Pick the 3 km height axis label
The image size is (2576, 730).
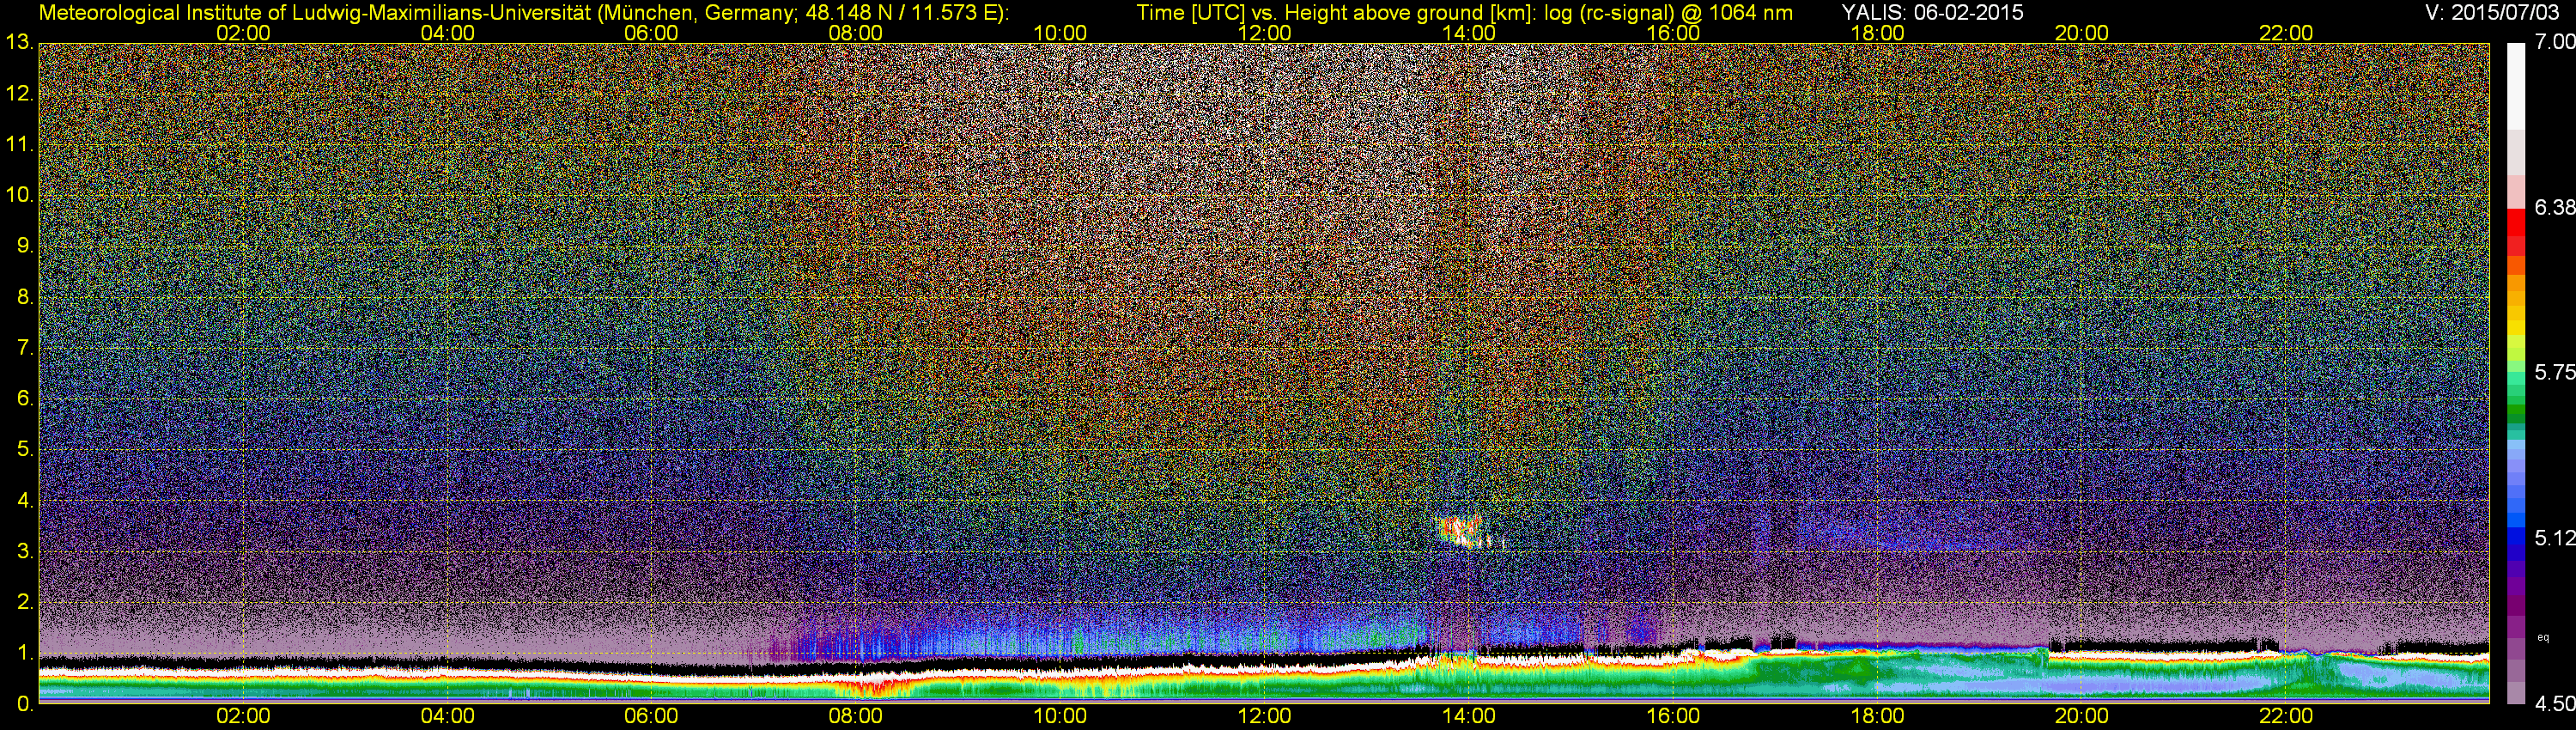[x=25, y=551]
